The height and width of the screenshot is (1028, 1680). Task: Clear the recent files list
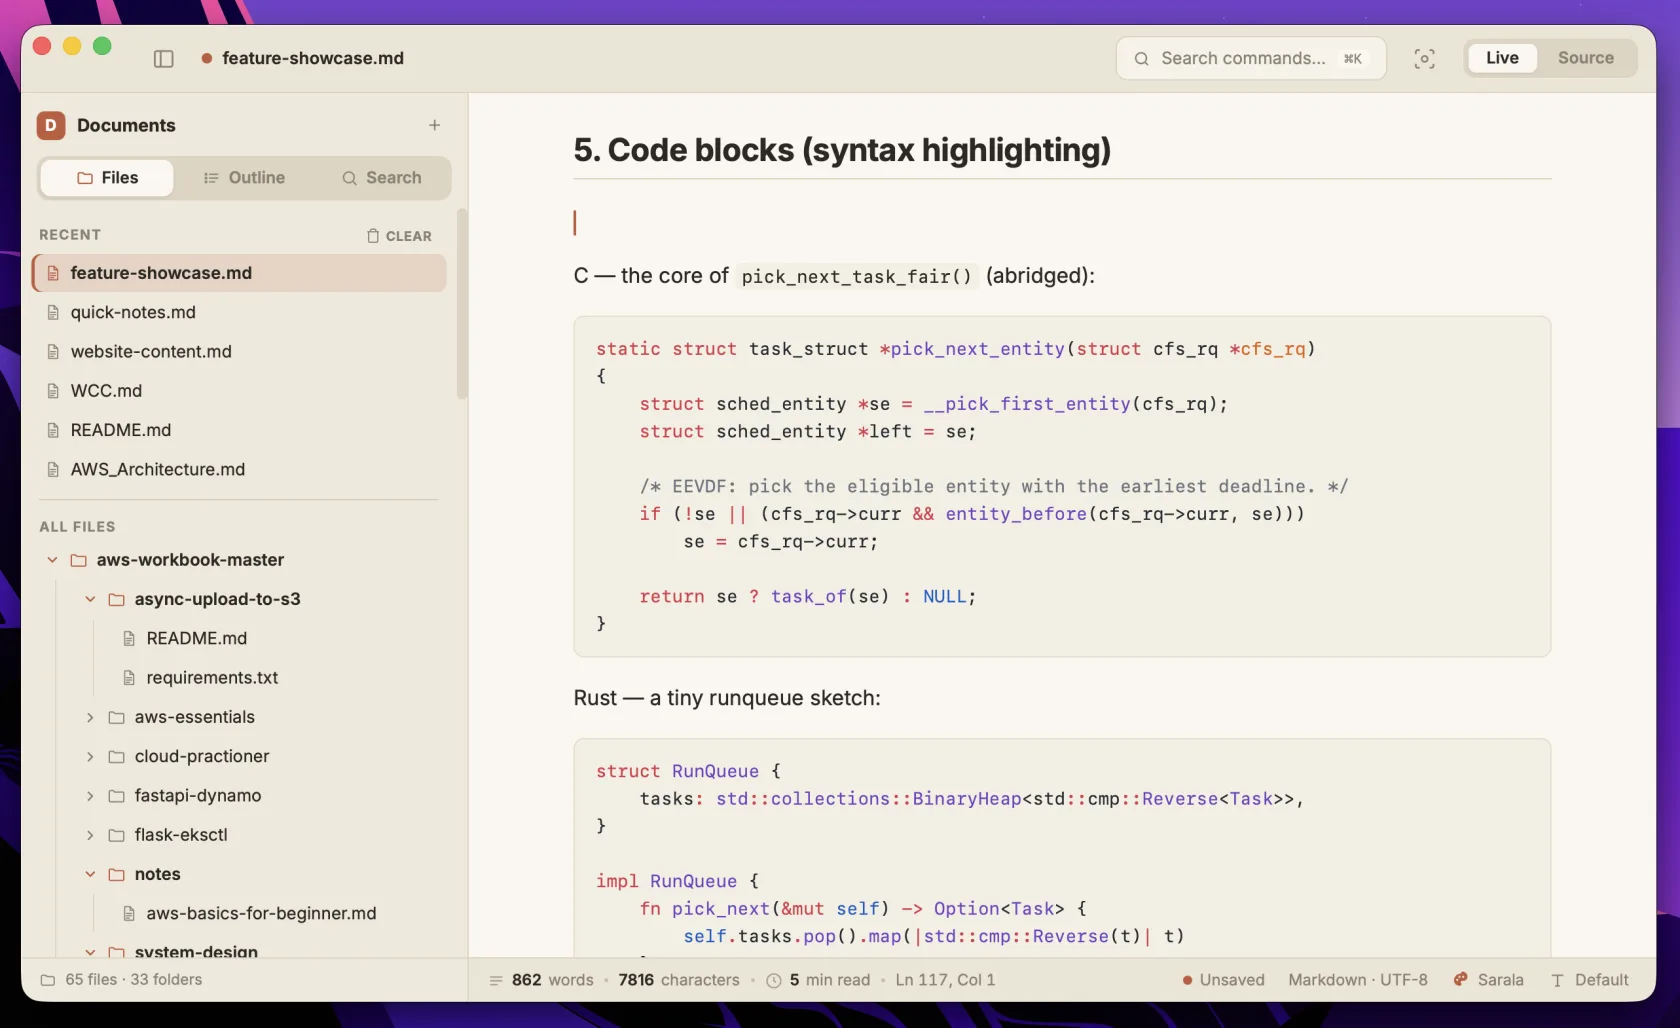tap(399, 236)
